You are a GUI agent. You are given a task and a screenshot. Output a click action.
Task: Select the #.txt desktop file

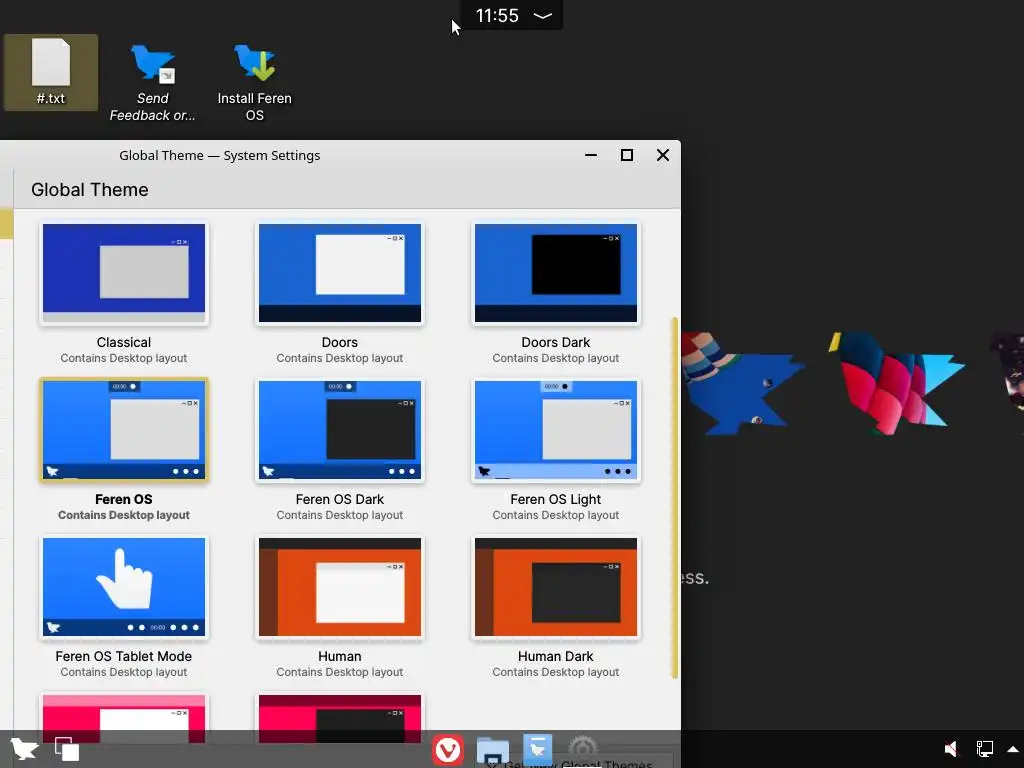(x=51, y=72)
